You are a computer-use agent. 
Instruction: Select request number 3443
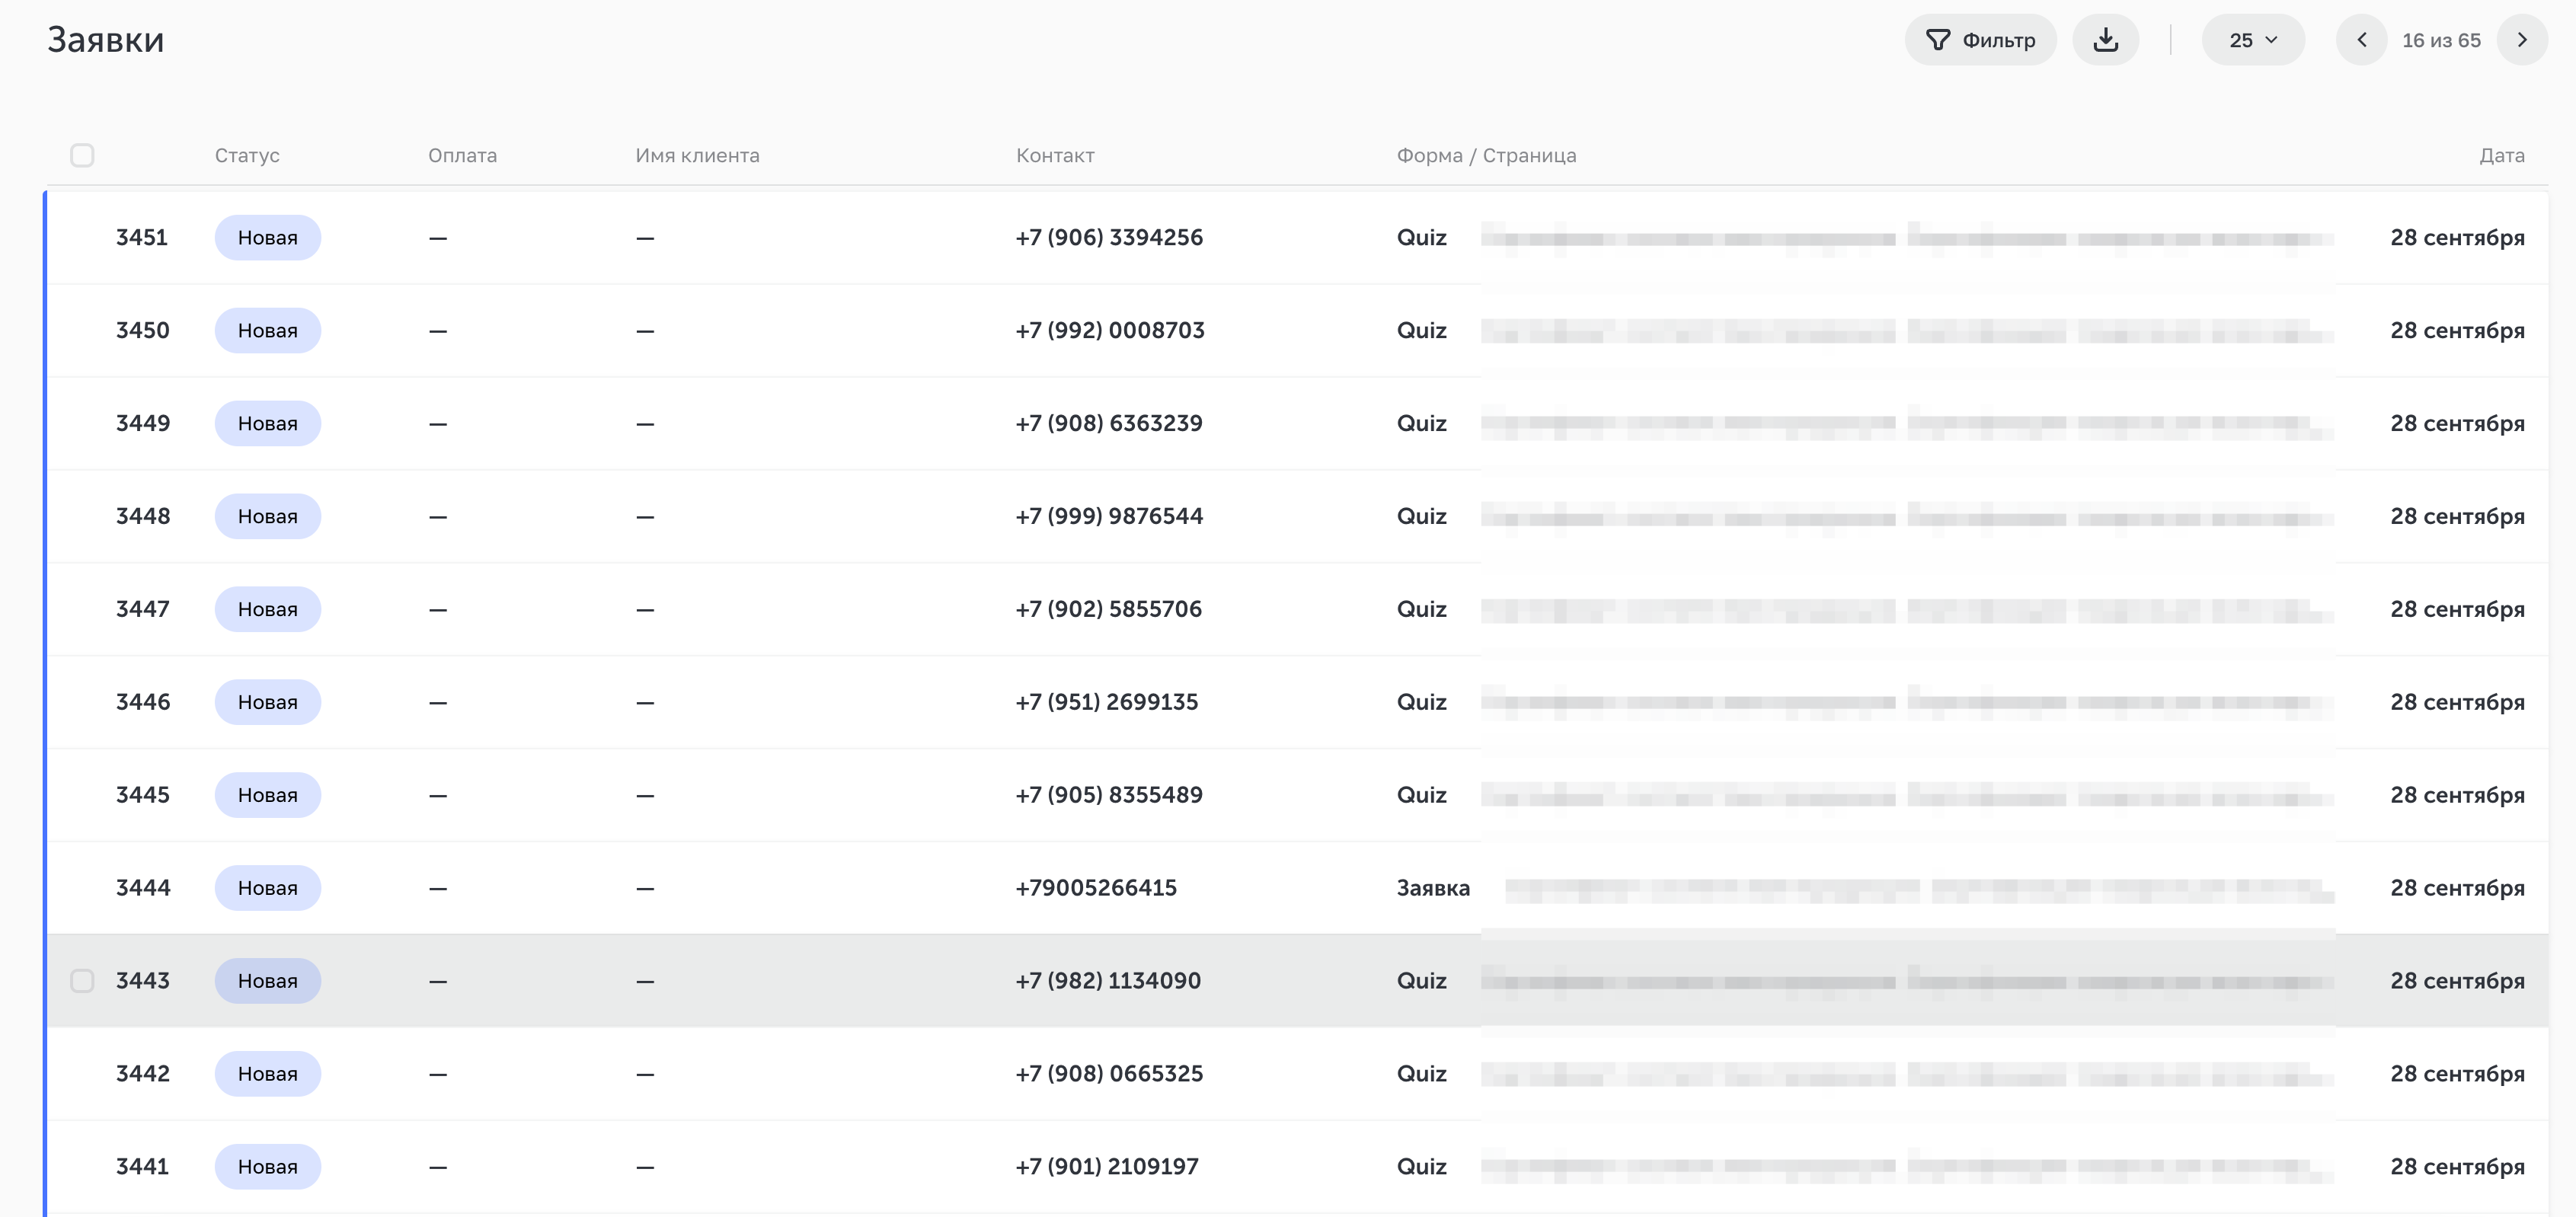pyautogui.click(x=142, y=981)
